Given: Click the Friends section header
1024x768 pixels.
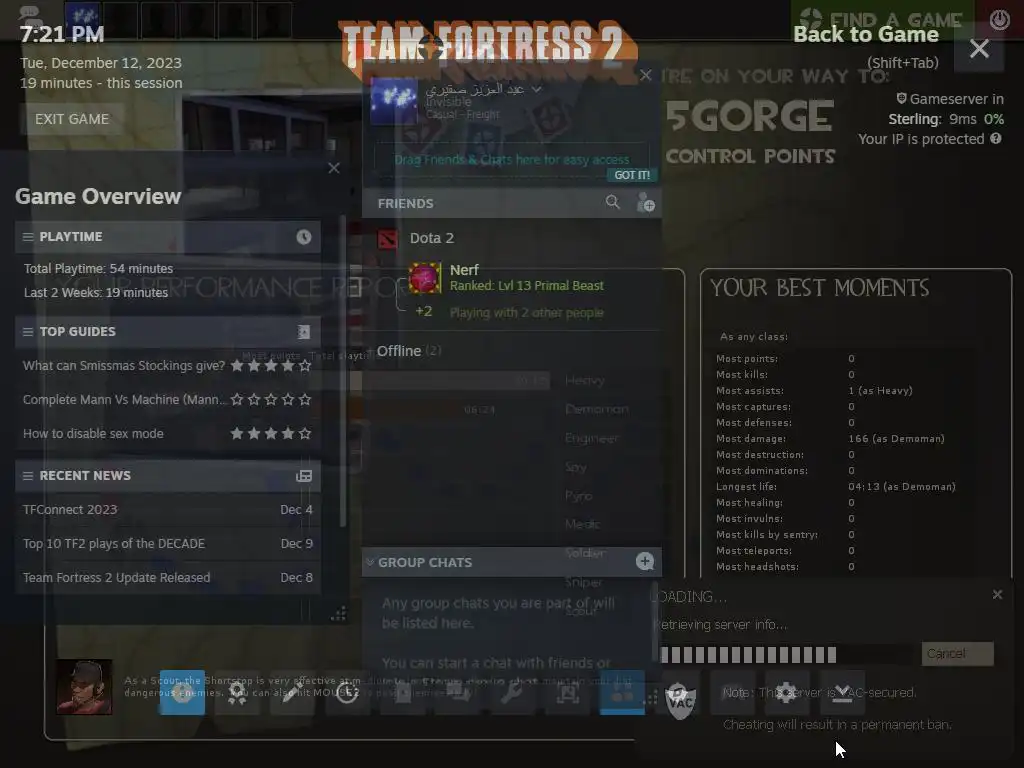Looking at the screenshot, I should pyautogui.click(x=512, y=203).
